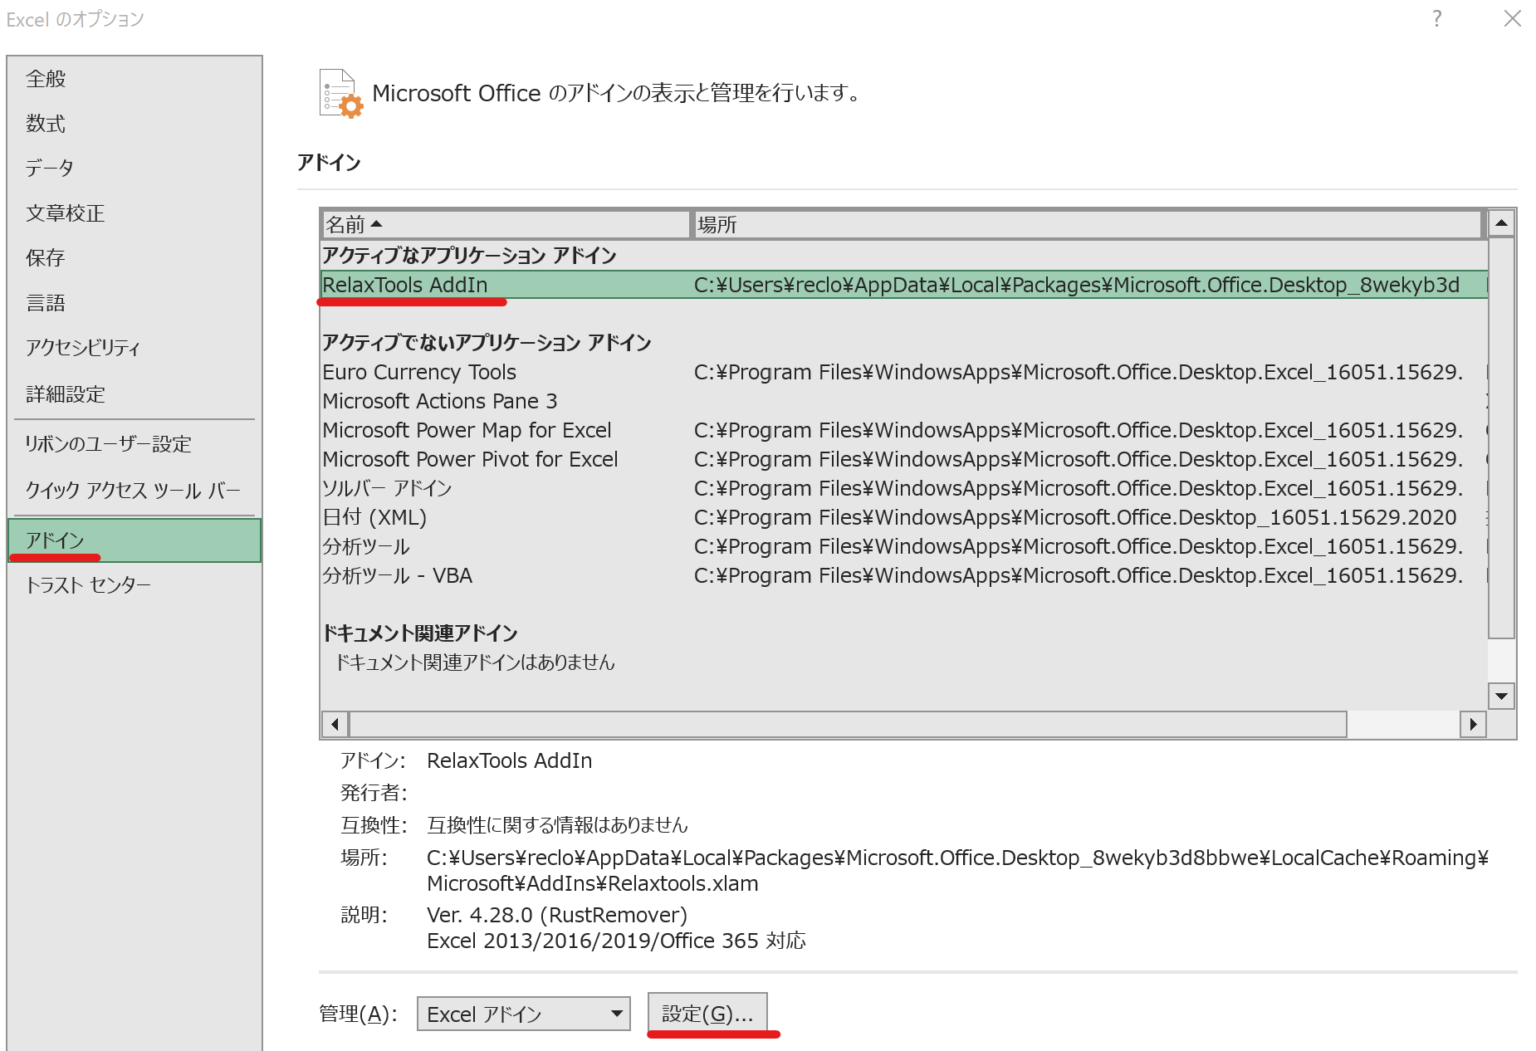Switch to the アドイン category in the sidebar
1536x1051 pixels.
[56, 539]
